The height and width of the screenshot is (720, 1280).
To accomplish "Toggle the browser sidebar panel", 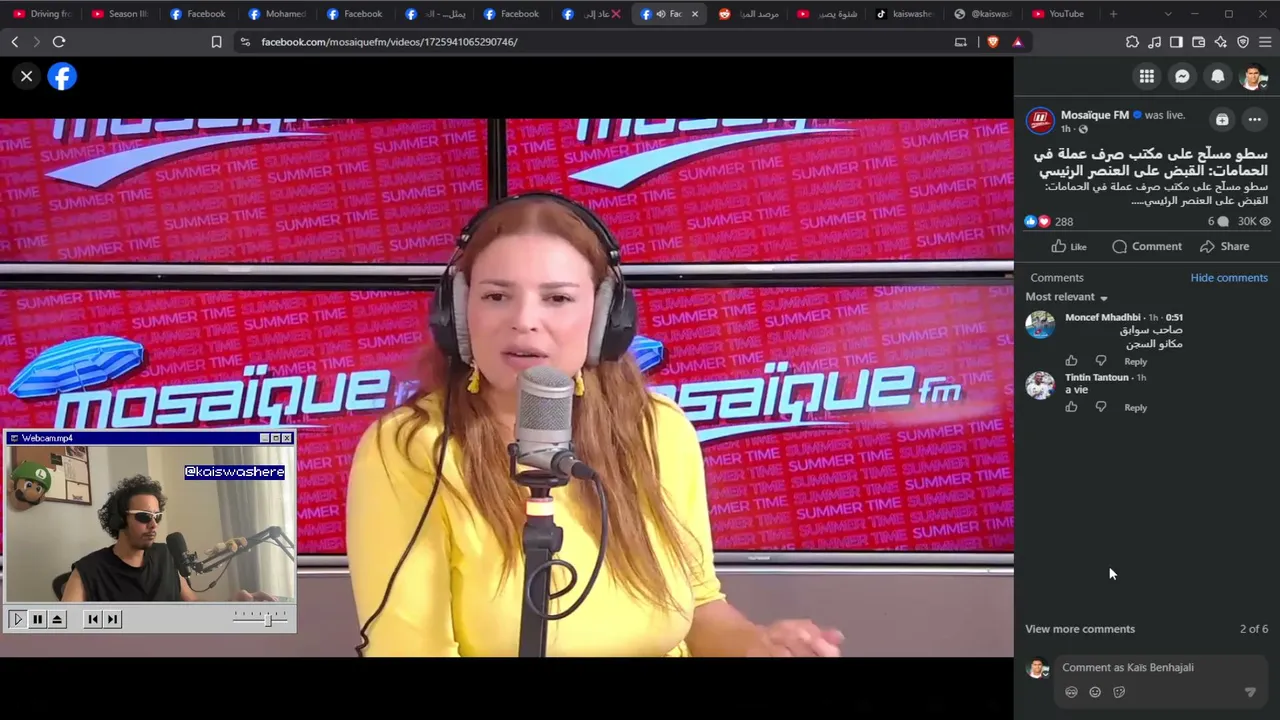I will tap(1176, 42).
